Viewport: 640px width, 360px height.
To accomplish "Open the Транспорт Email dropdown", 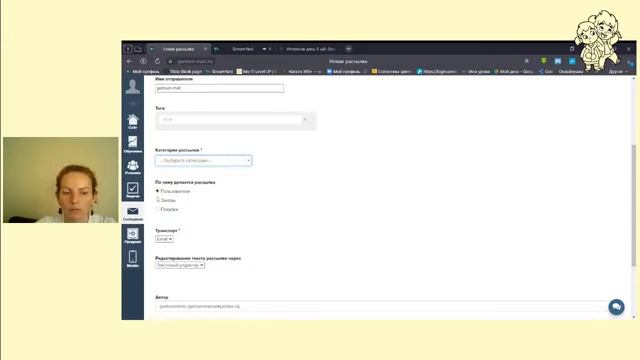I will pyautogui.click(x=164, y=239).
